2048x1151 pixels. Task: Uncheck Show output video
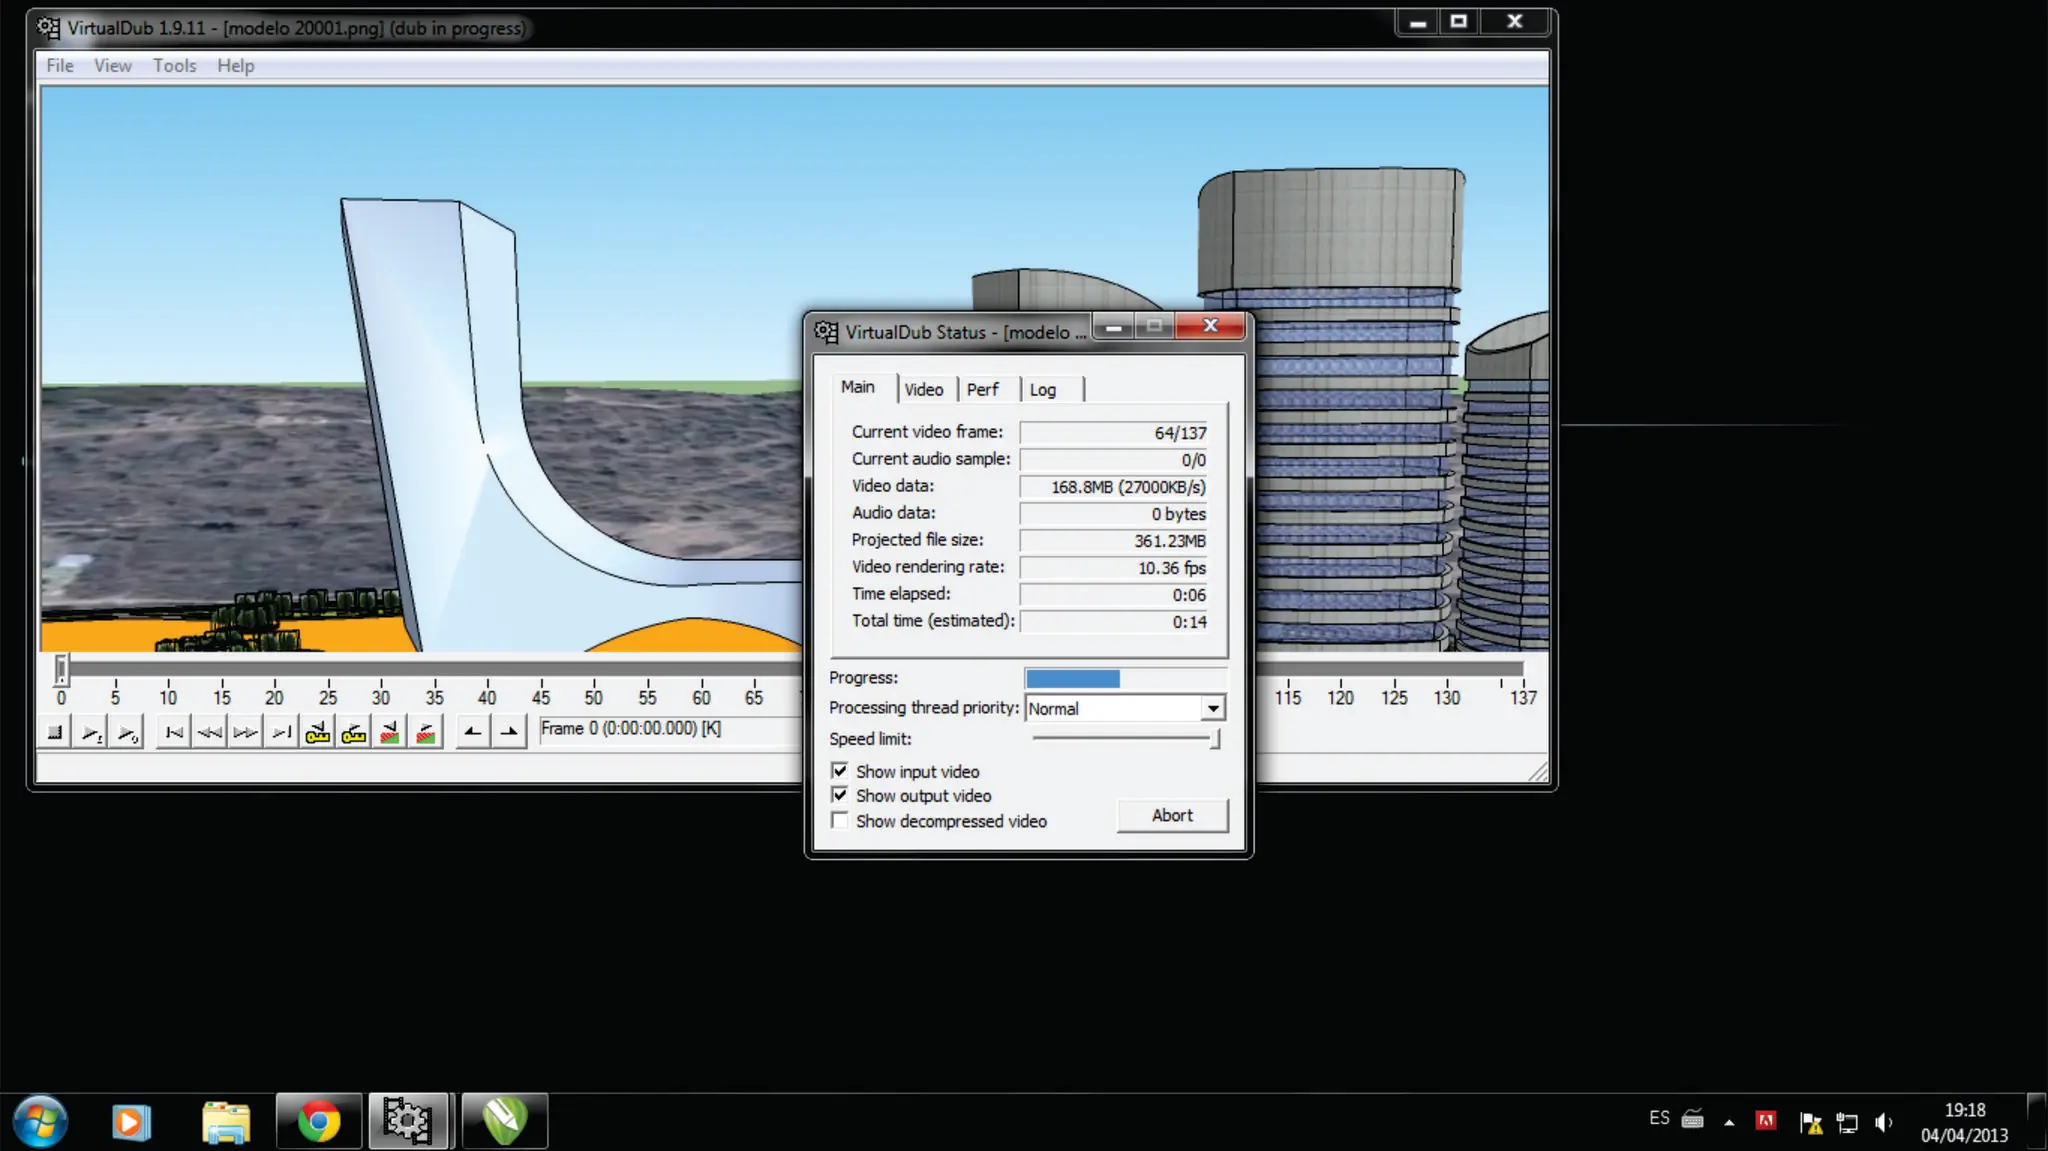(x=840, y=795)
